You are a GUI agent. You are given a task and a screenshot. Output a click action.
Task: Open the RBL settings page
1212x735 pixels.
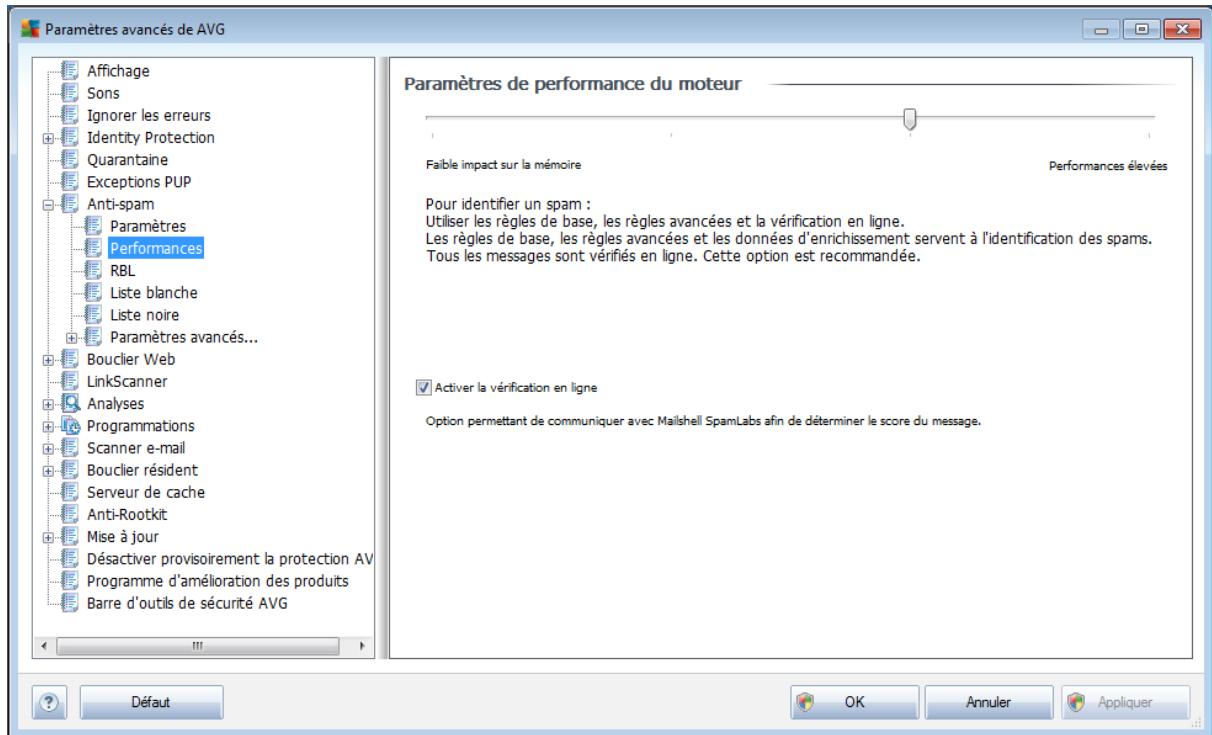tap(124, 270)
